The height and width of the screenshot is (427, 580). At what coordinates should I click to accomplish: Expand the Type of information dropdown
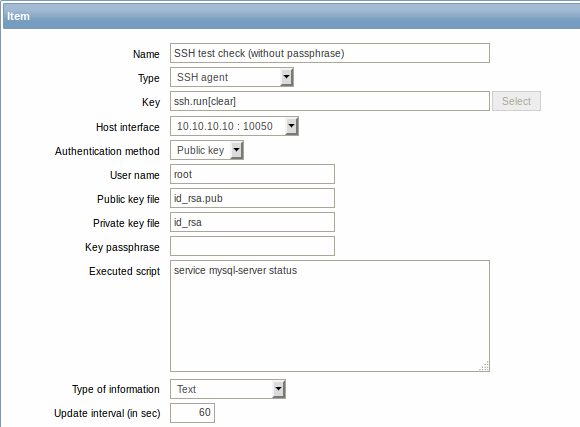(x=228, y=389)
